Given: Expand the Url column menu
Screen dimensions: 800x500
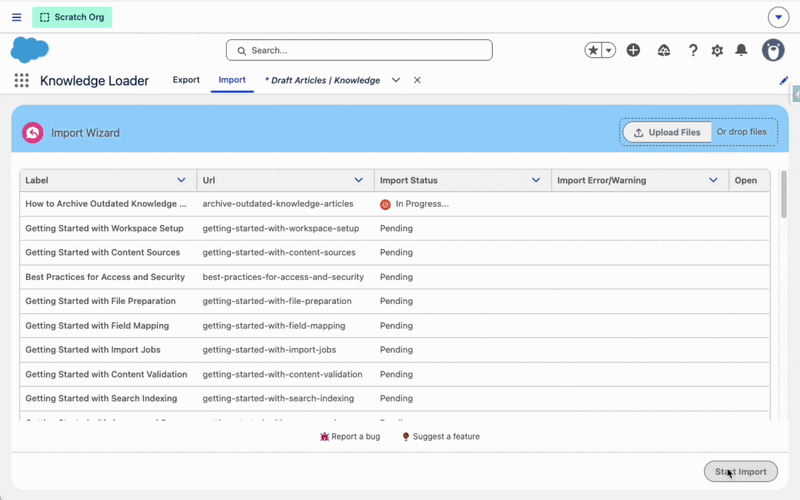Looking at the screenshot, I should point(359,180).
